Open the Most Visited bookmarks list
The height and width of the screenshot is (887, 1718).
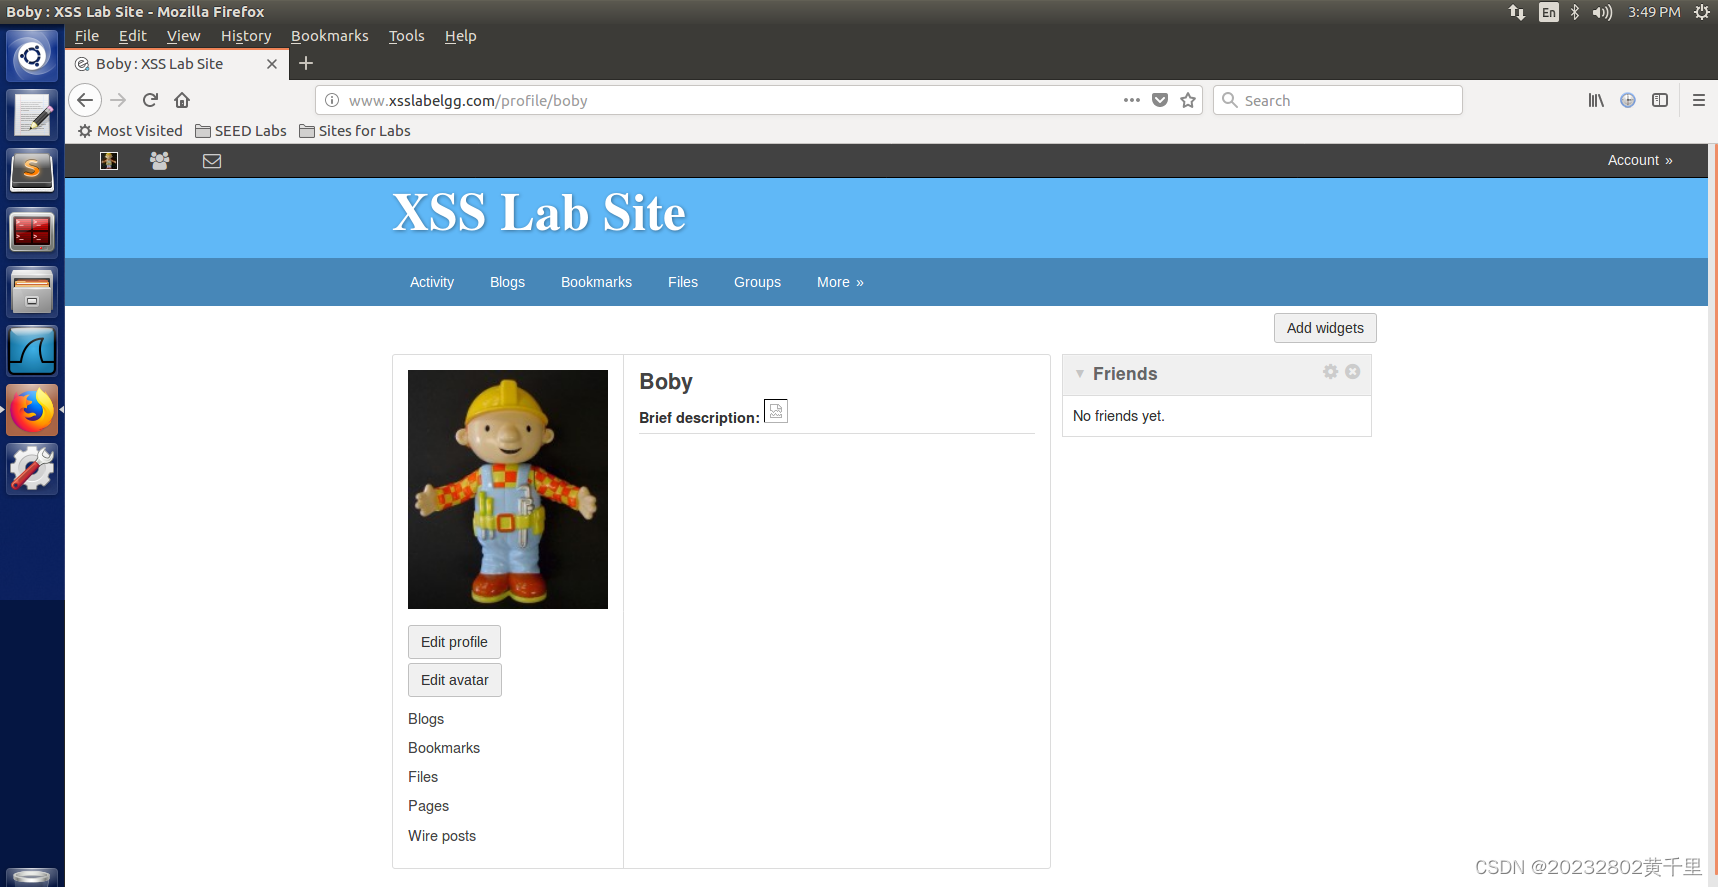(130, 131)
